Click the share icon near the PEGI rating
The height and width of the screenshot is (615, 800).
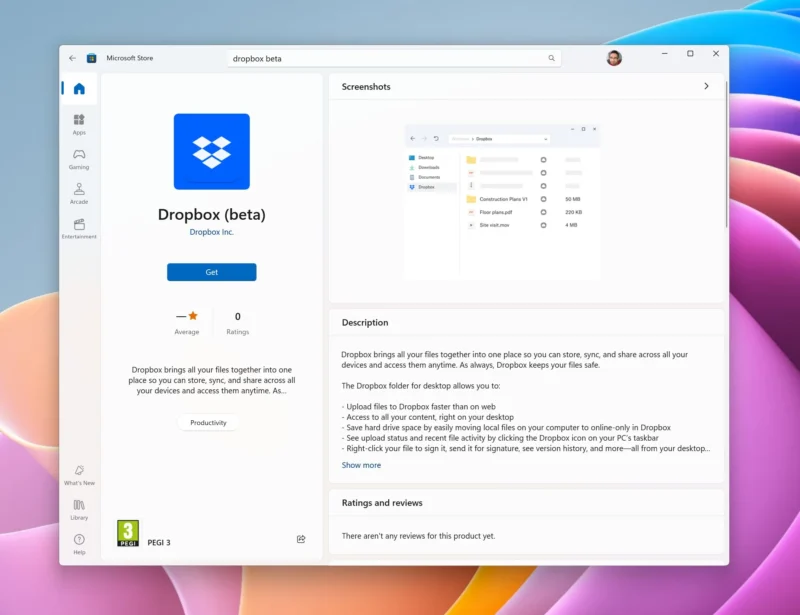tap(300, 539)
